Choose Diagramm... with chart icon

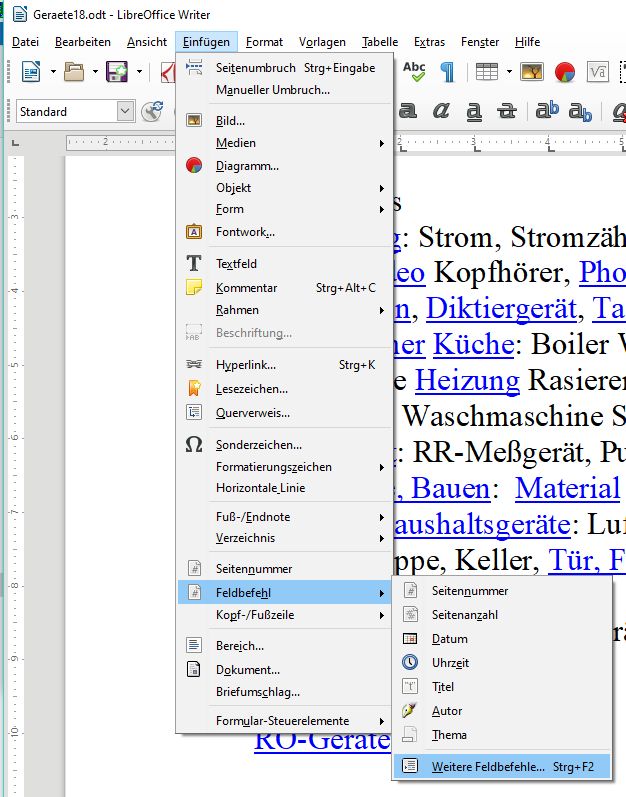pos(285,166)
